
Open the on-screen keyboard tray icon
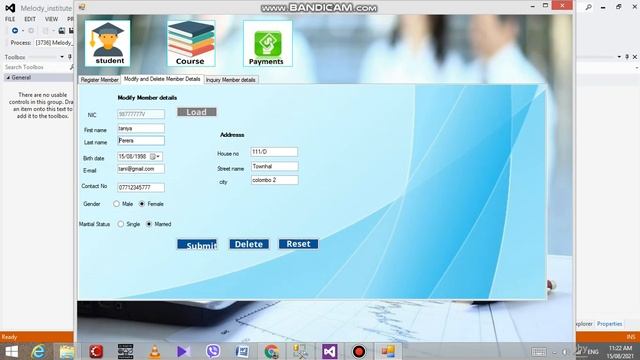coord(539,352)
